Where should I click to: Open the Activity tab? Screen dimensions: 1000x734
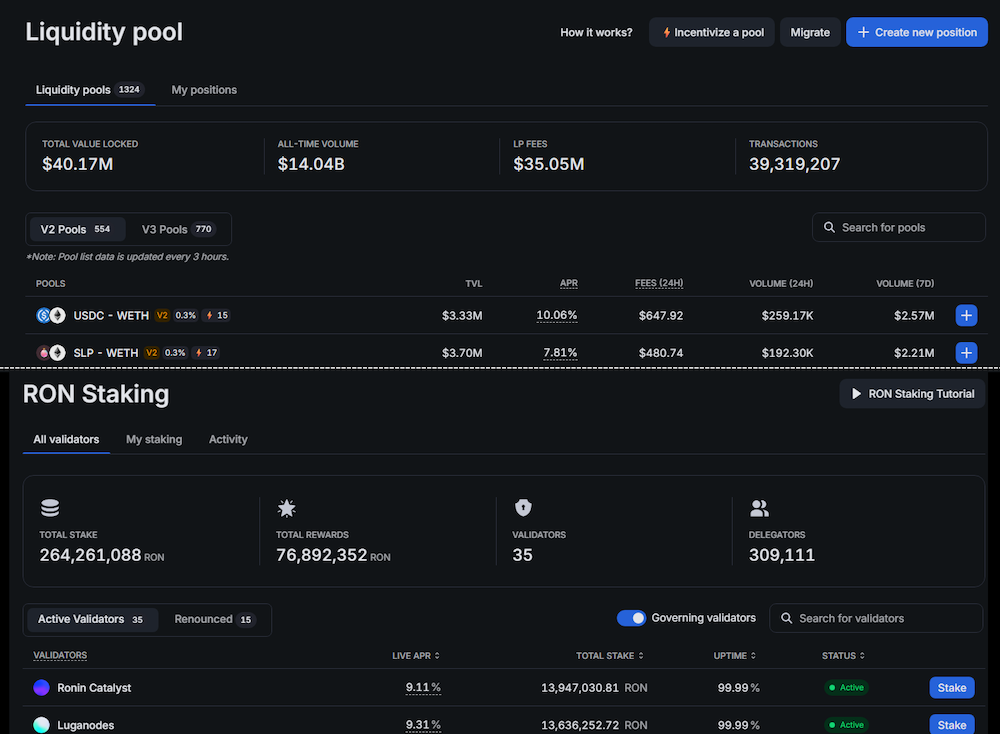pos(228,439)
